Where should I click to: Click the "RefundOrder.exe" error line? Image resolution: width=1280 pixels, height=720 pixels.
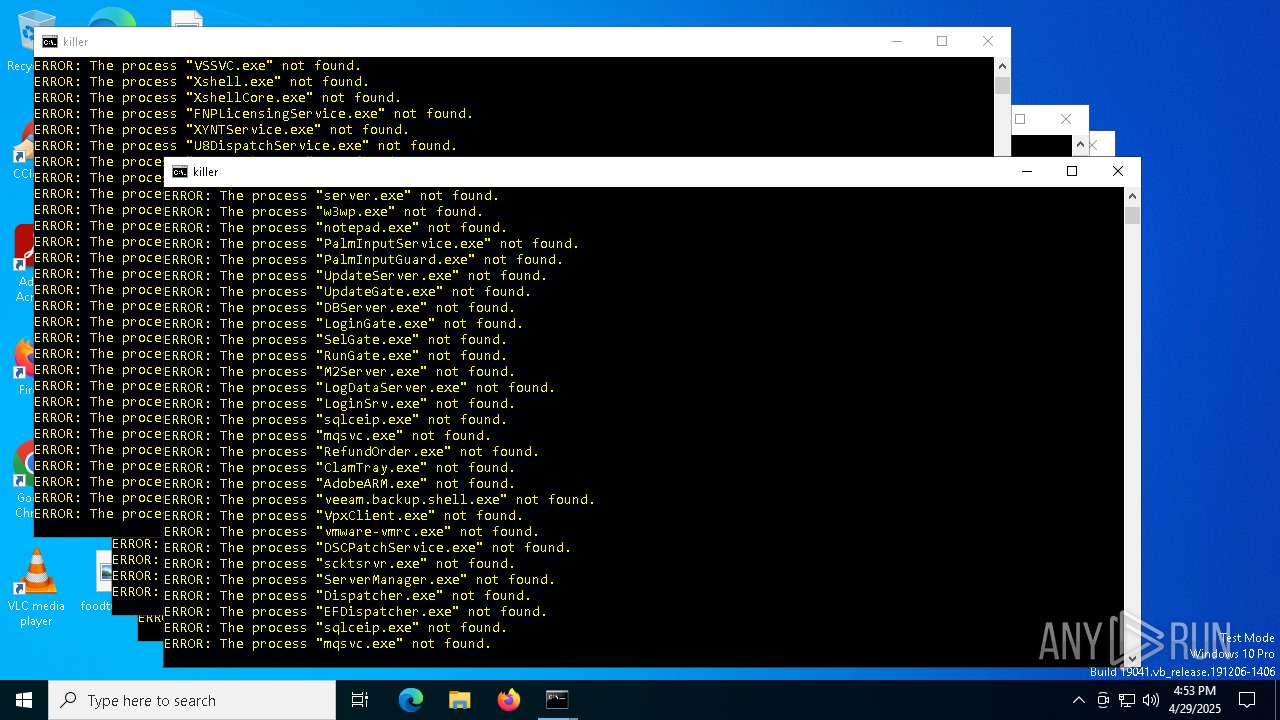[x=352, y=452]
